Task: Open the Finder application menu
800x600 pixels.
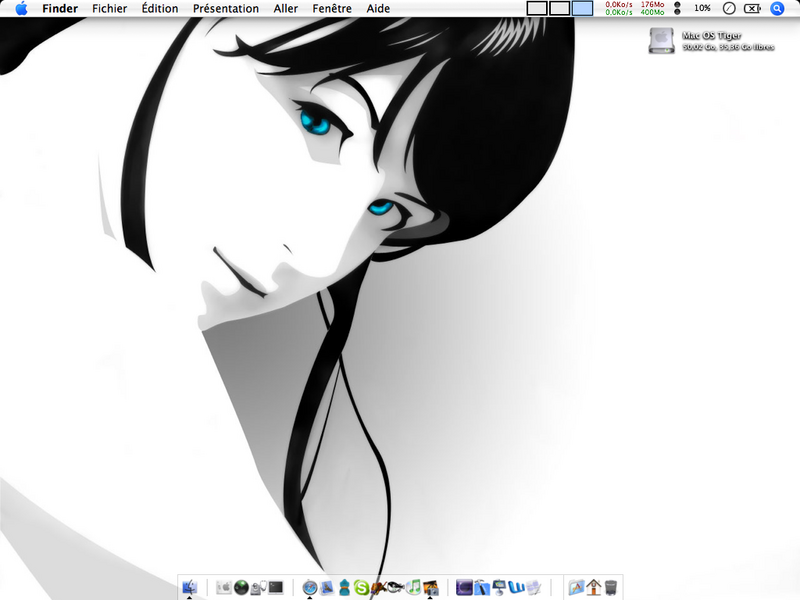Action: pos(60,8)
